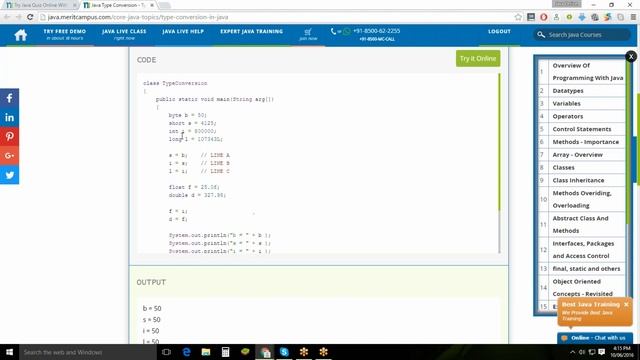This screenshot has height=360, width=640.
Task: Pin page on Pinterest
Action: pos(9,137)
